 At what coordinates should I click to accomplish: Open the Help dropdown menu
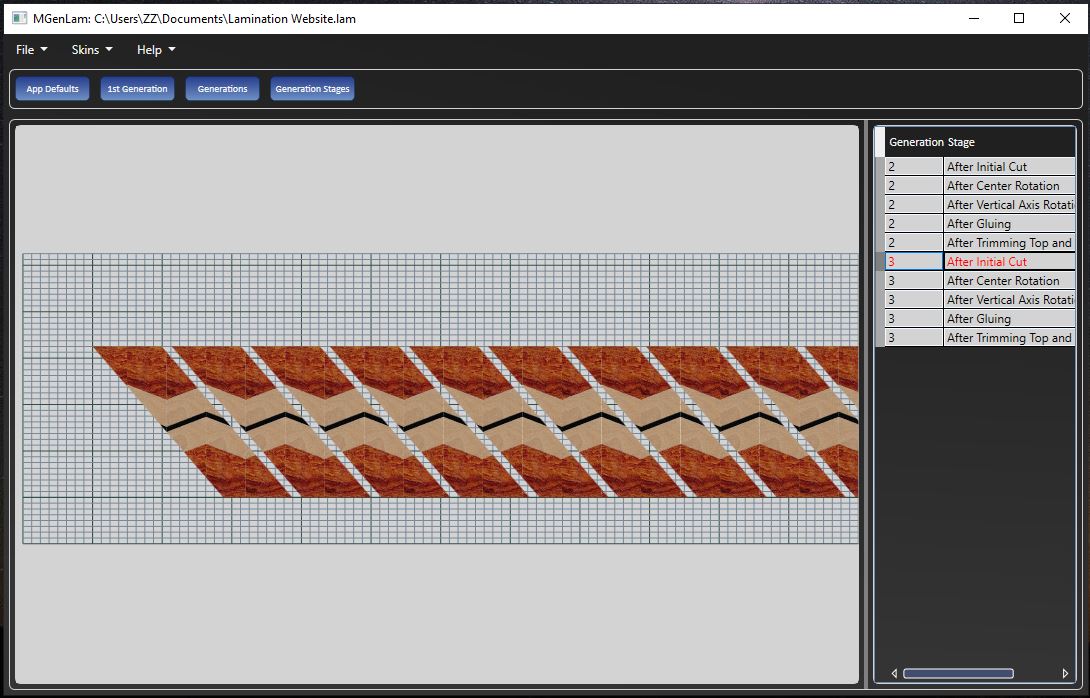[x=156, y=50]
